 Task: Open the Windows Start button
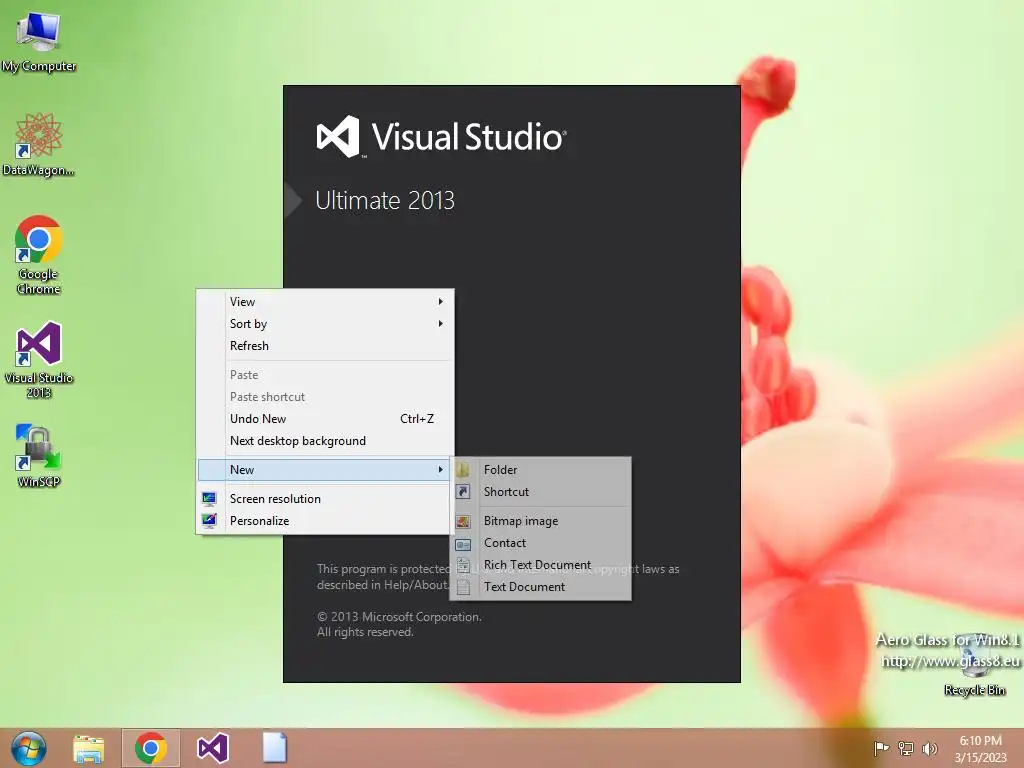pyautogui.click(x=28, y=748)
